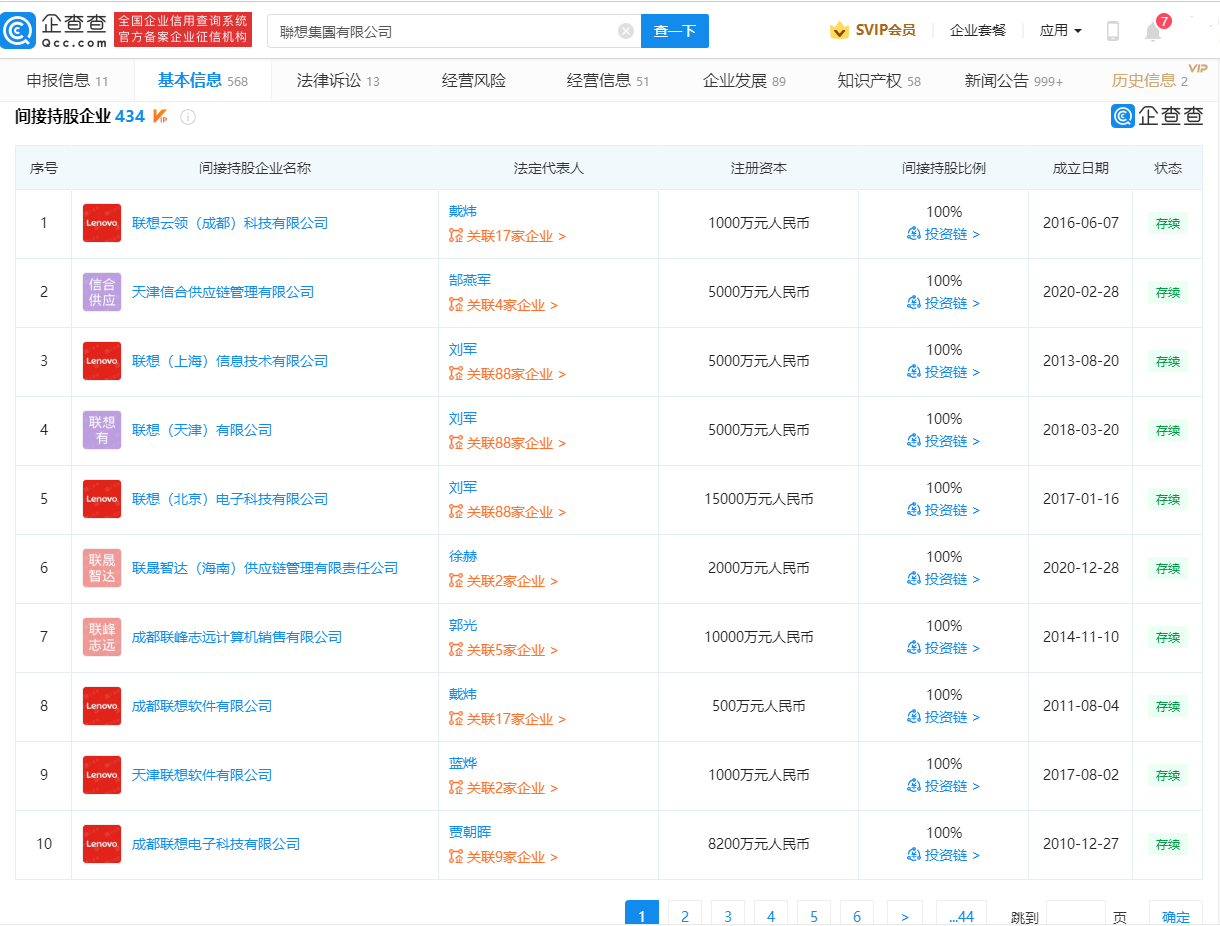
Task: Open 投资链 for 成都联想电子科技有限公司
Action: click(943, 855)
